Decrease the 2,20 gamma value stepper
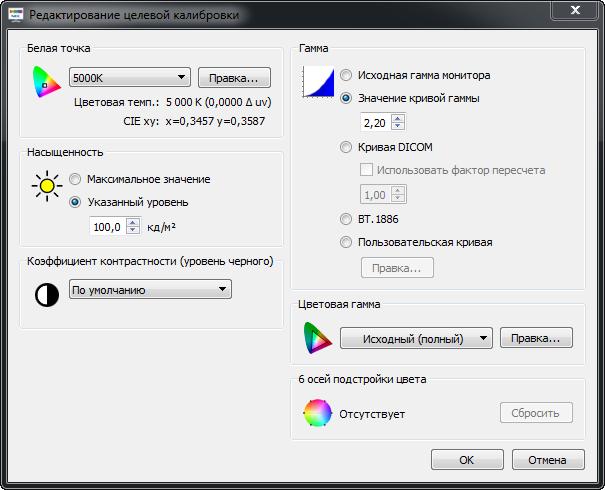The height and width of the screenshot is (490, 605). 398,126
